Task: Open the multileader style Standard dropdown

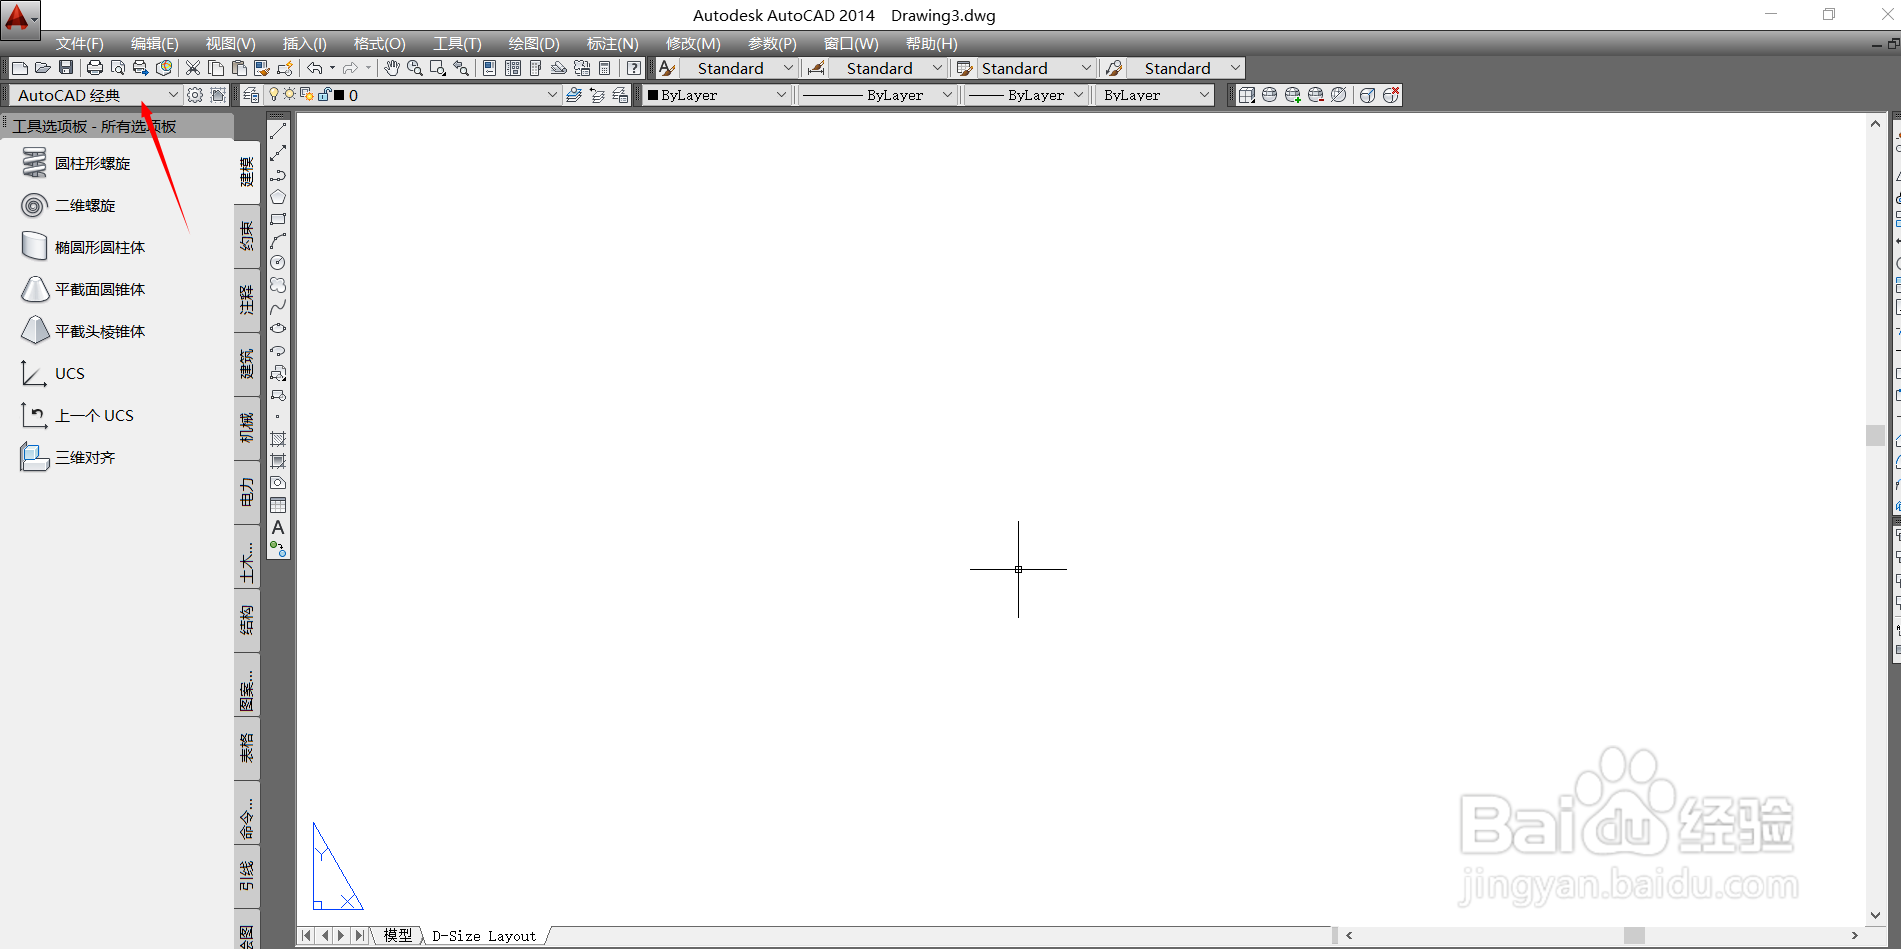Action: [1185, 68]
